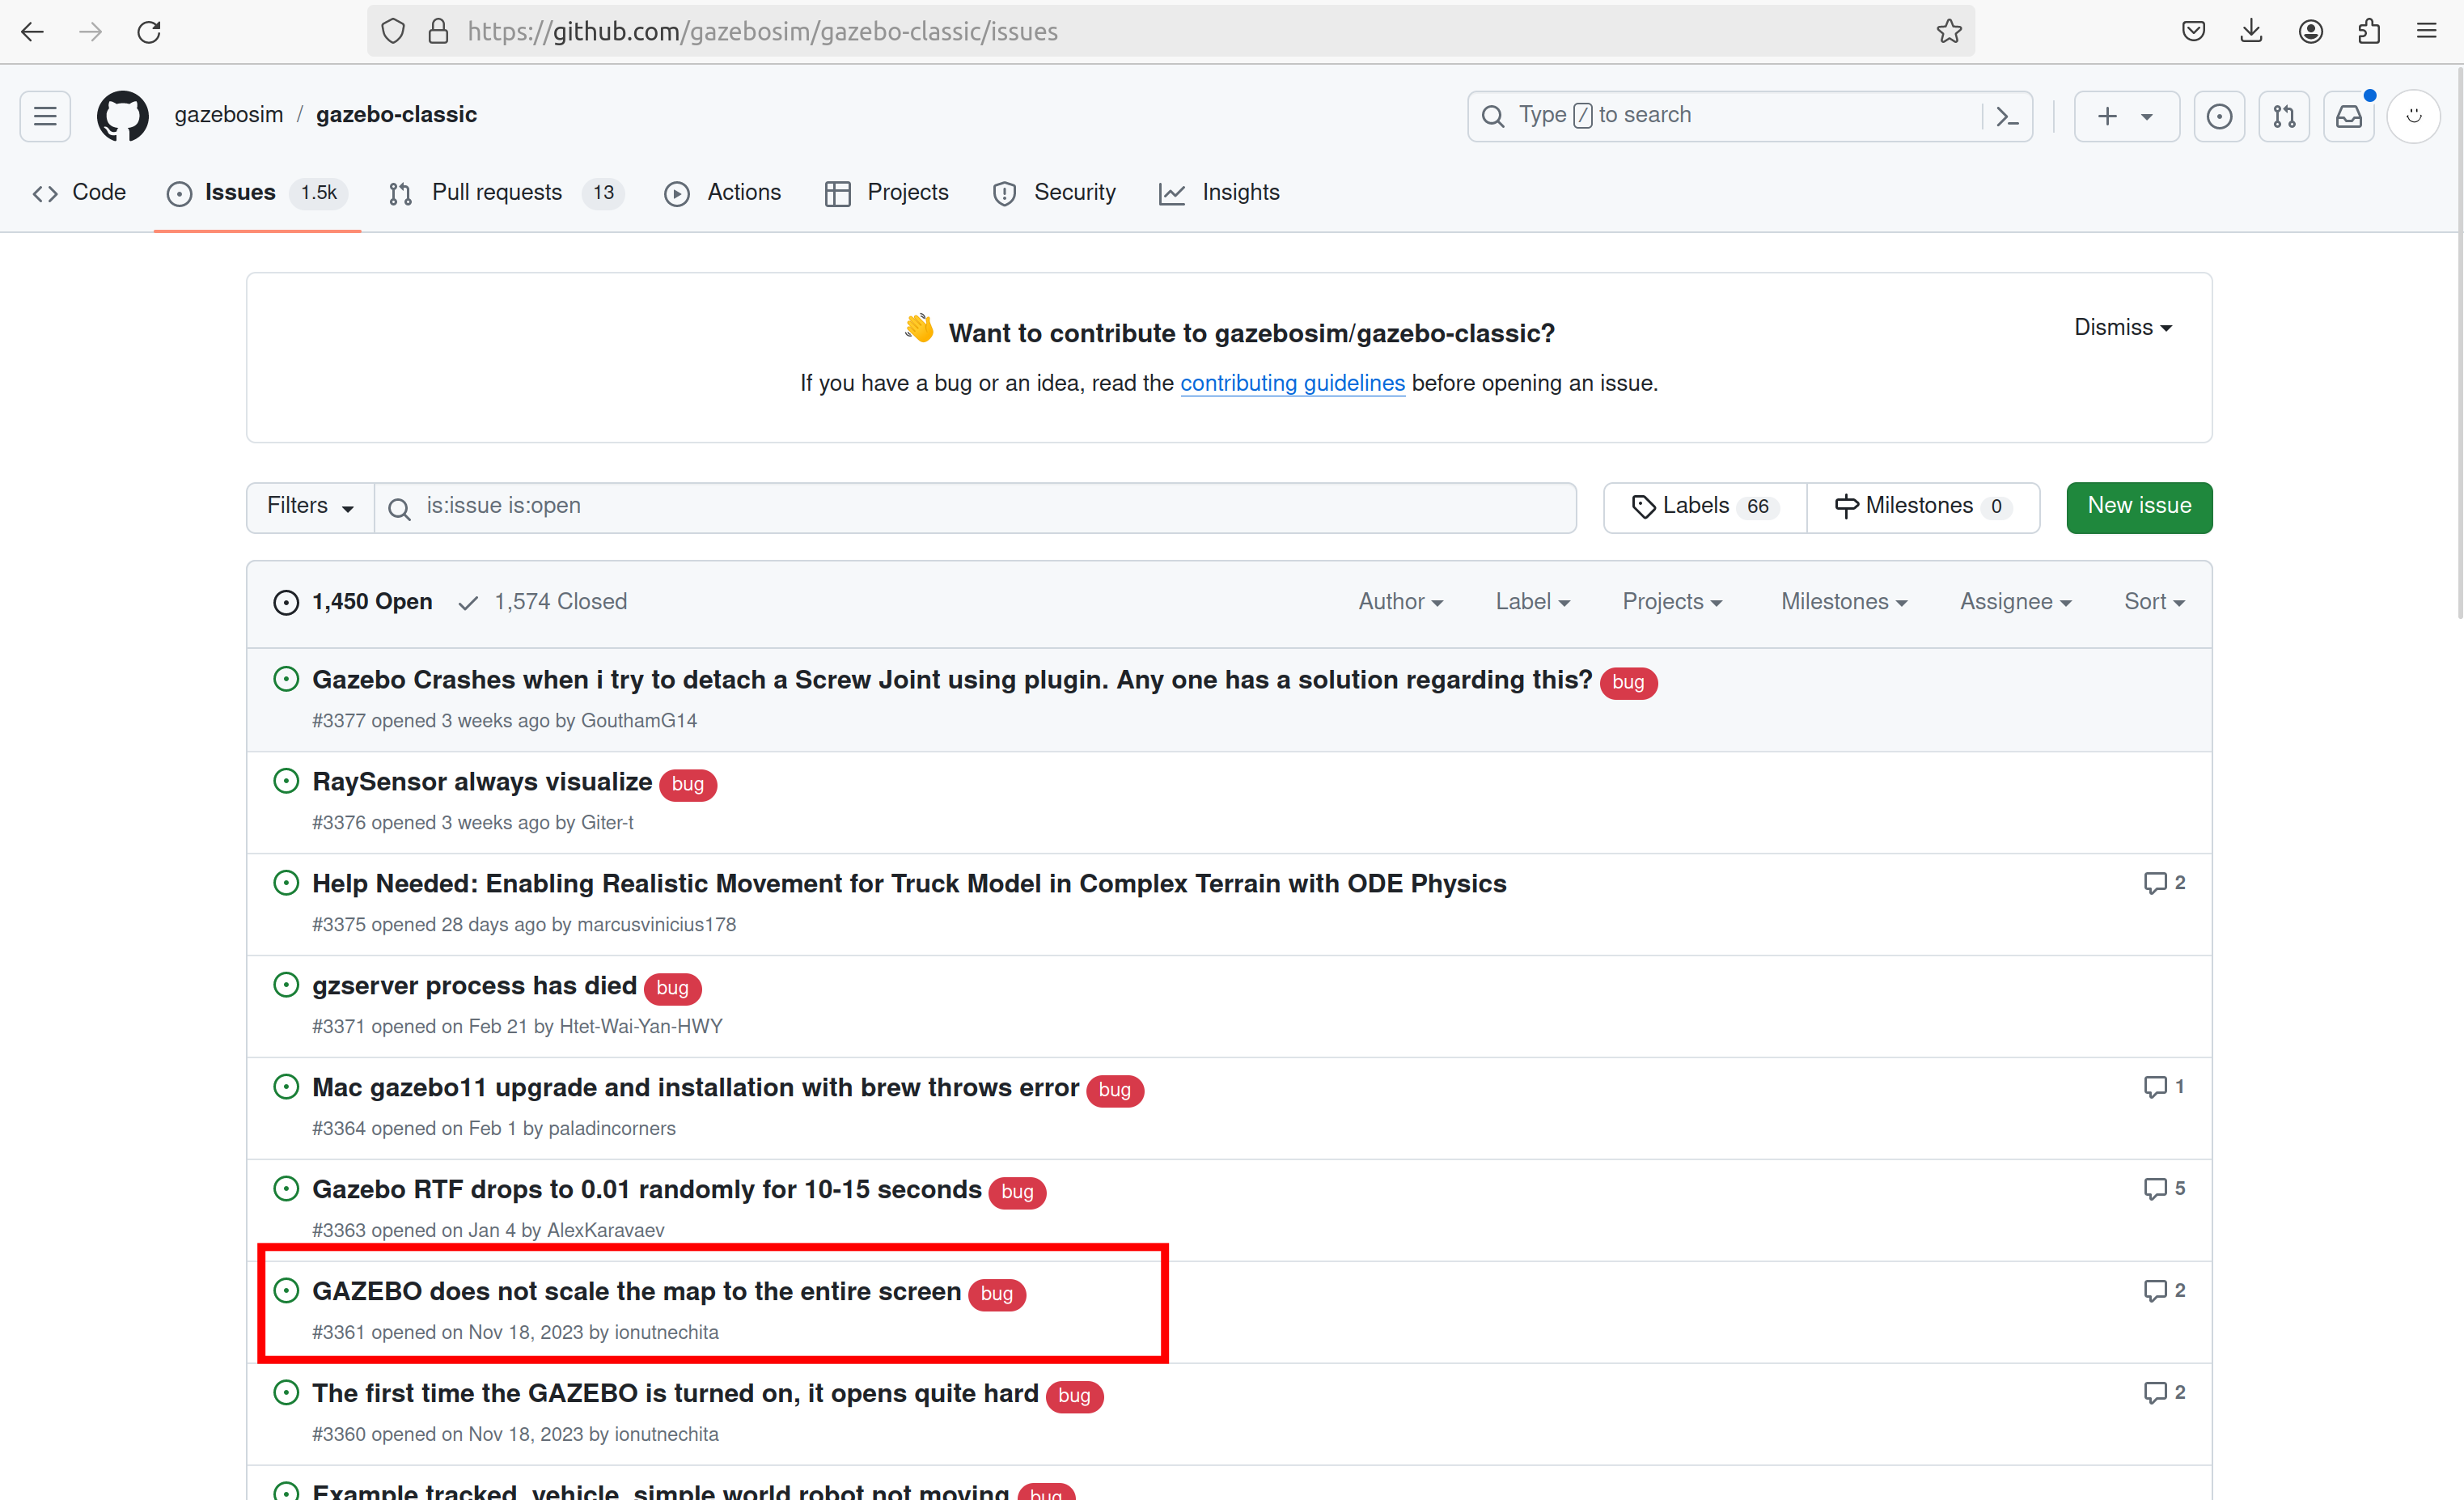Switch to the Pull requests tab

(x=496, y=192)
